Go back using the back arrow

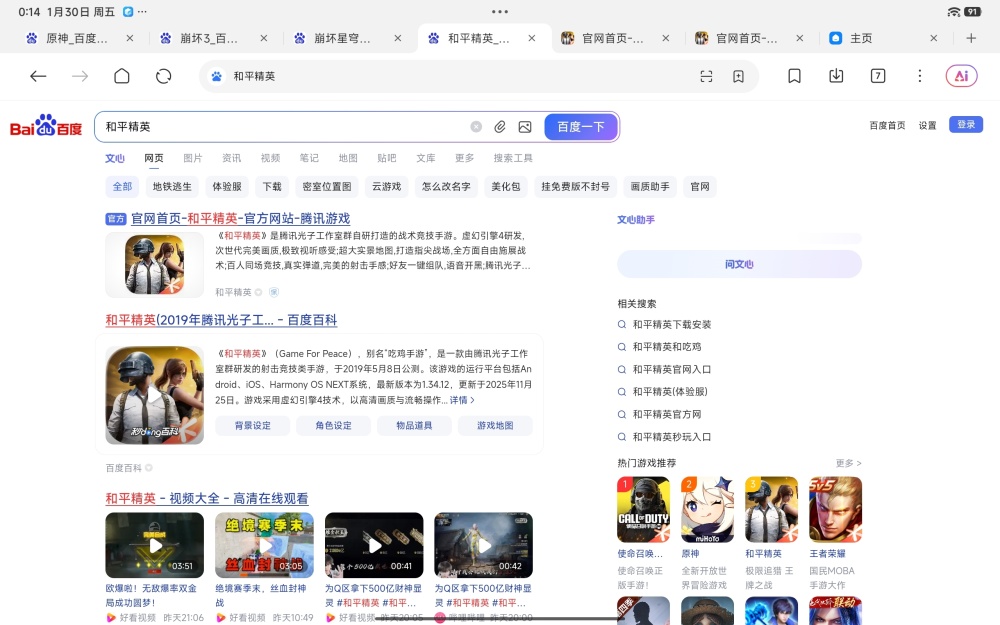38,75
